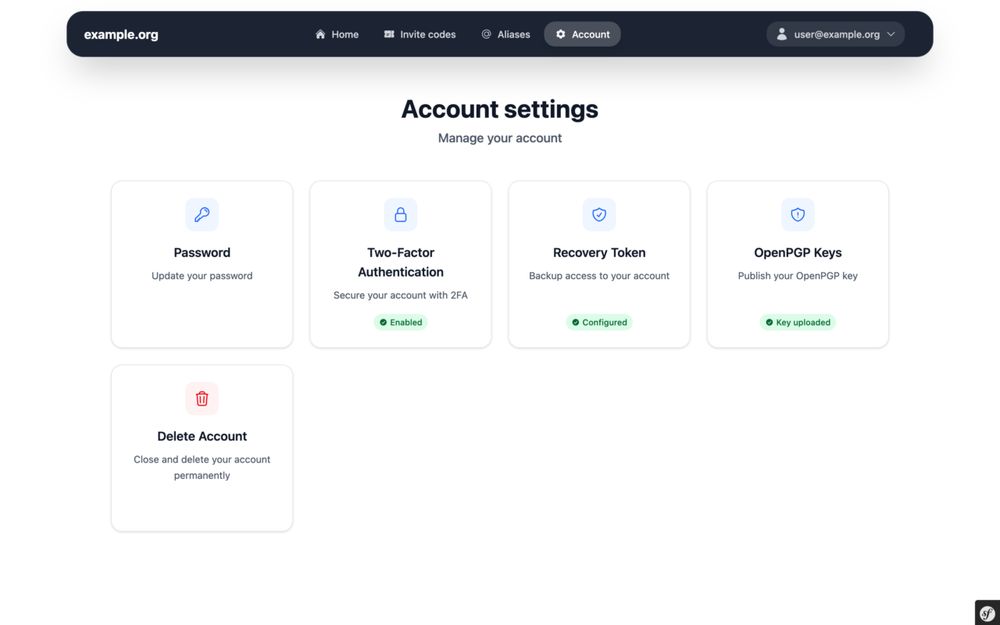The image size is (1000, 625).
Task: Click 'Backup access to your account' text
Action: click(x=599, y=276)
